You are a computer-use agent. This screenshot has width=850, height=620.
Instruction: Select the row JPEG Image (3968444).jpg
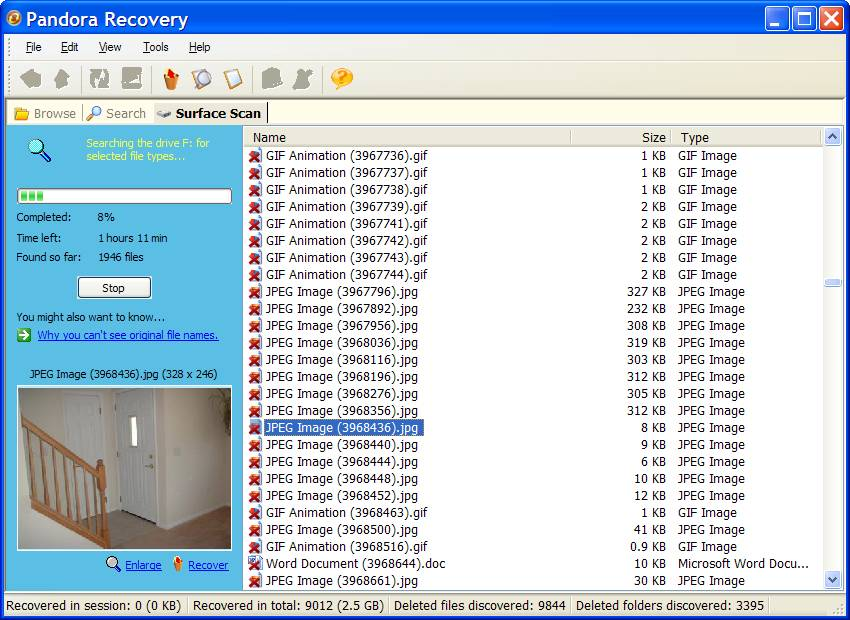[534, 462]
